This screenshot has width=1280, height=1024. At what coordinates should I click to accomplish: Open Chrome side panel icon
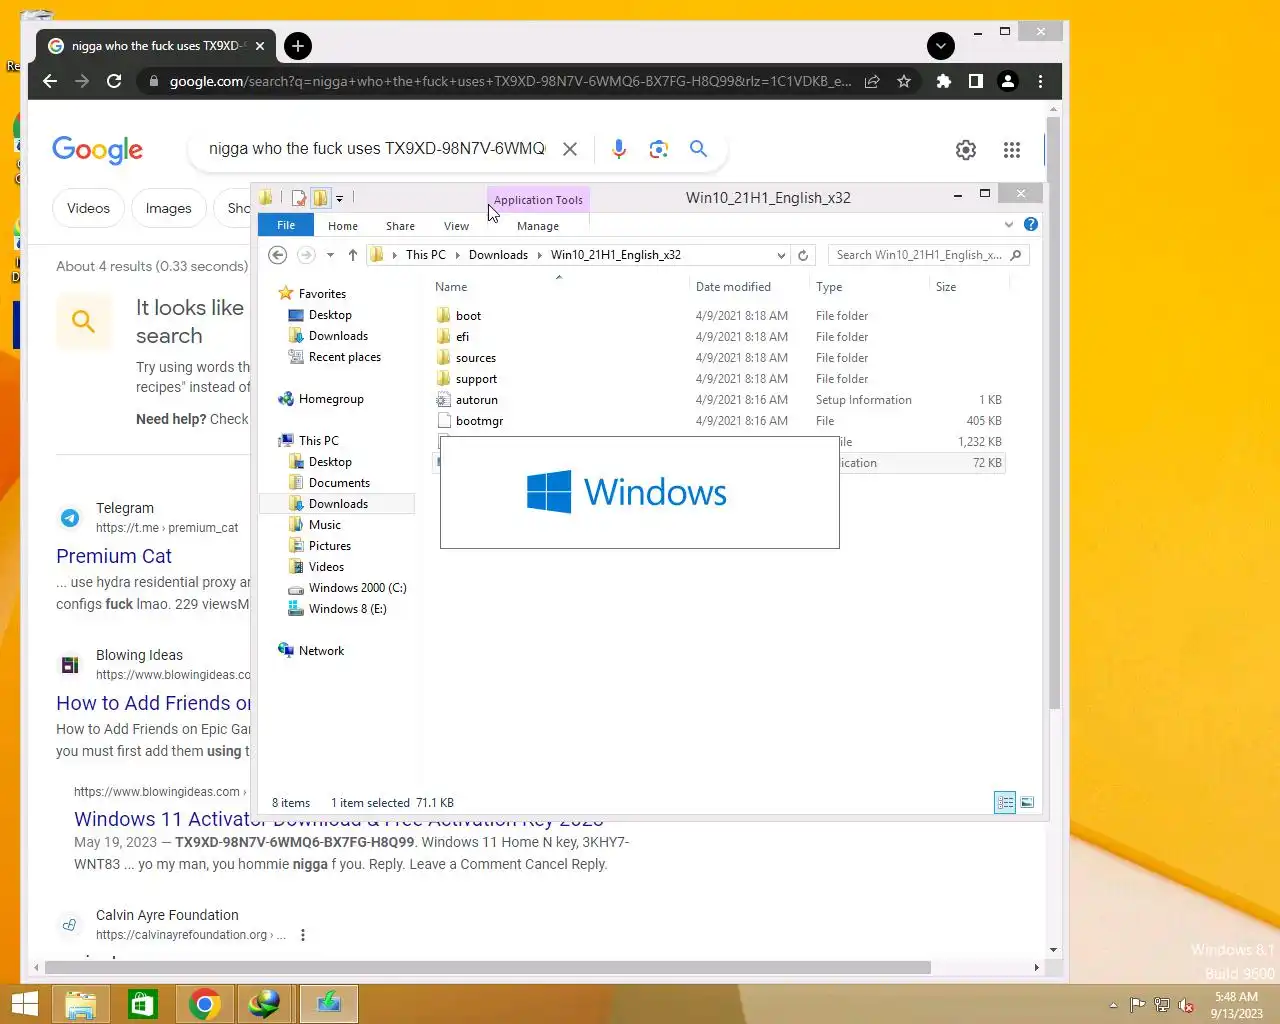pos(975,81)
